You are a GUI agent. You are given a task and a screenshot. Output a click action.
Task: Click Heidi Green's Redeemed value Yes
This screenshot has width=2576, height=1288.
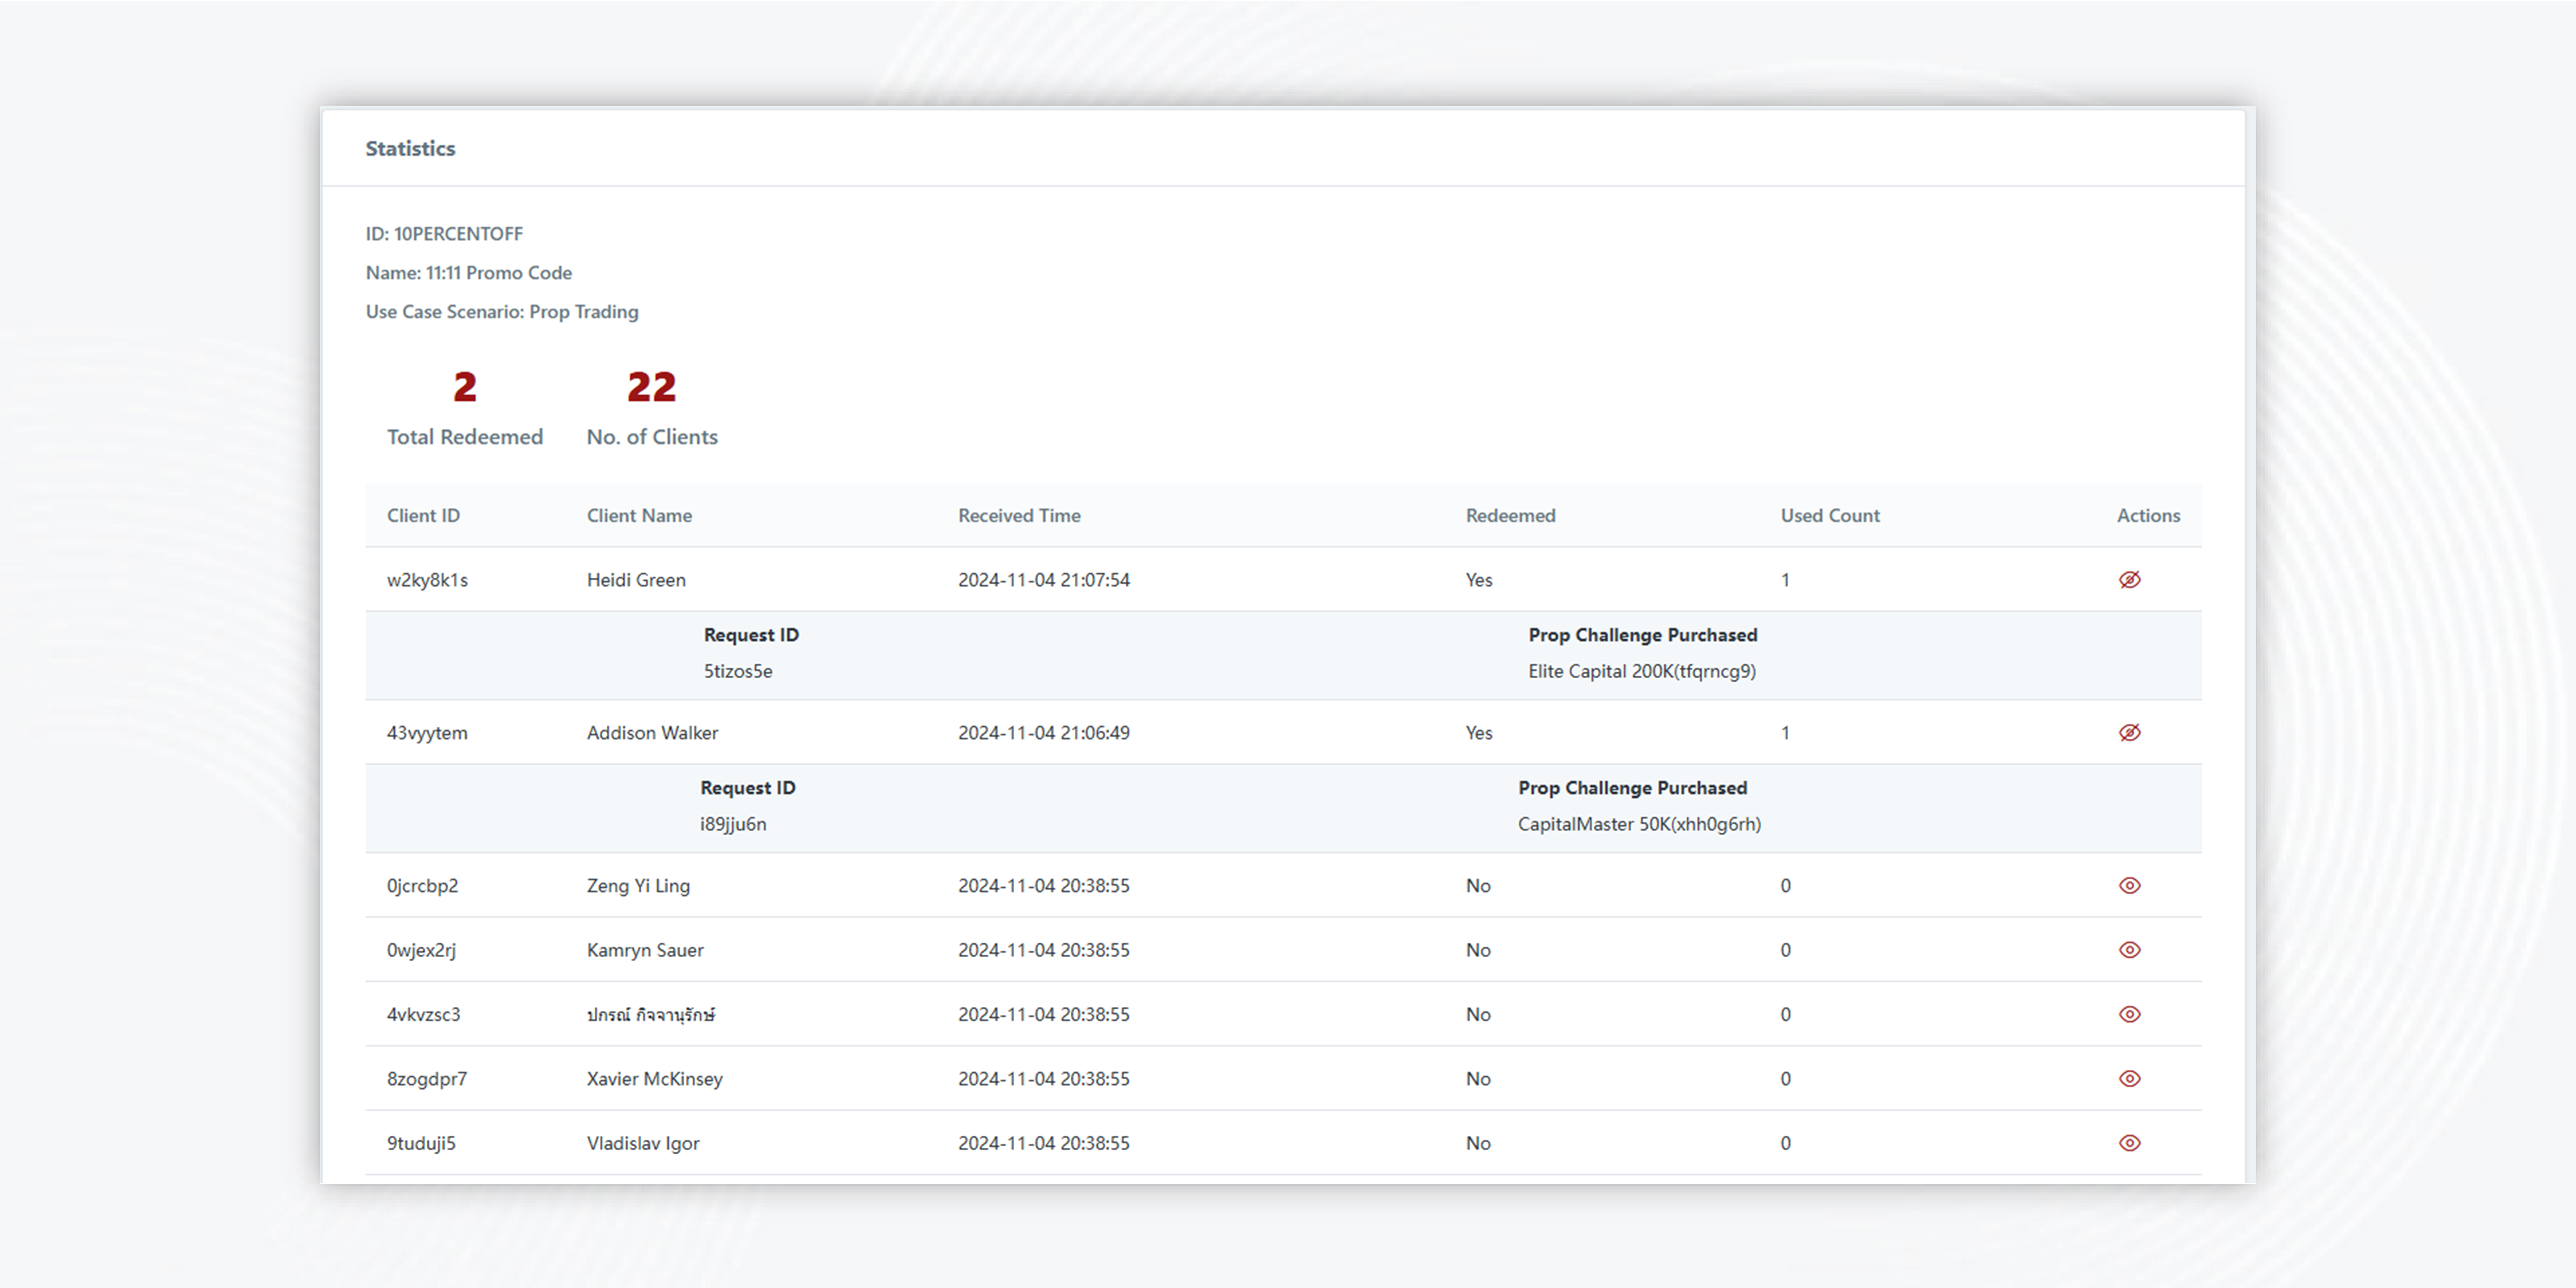(1479, 580)
